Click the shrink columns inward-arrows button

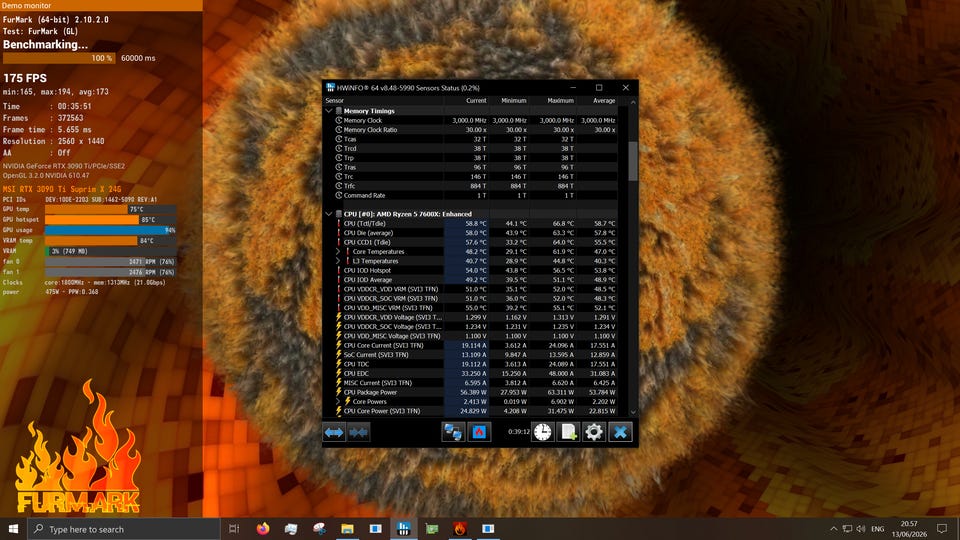358,432
